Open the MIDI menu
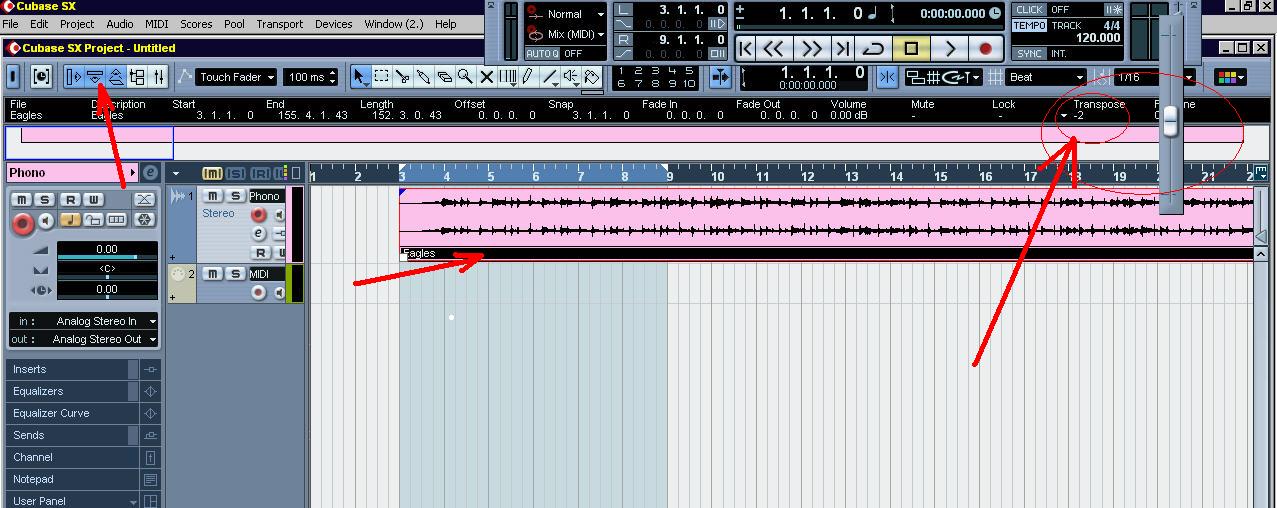Viewport: 1277px width, 508px height. (x=157, y=24)
